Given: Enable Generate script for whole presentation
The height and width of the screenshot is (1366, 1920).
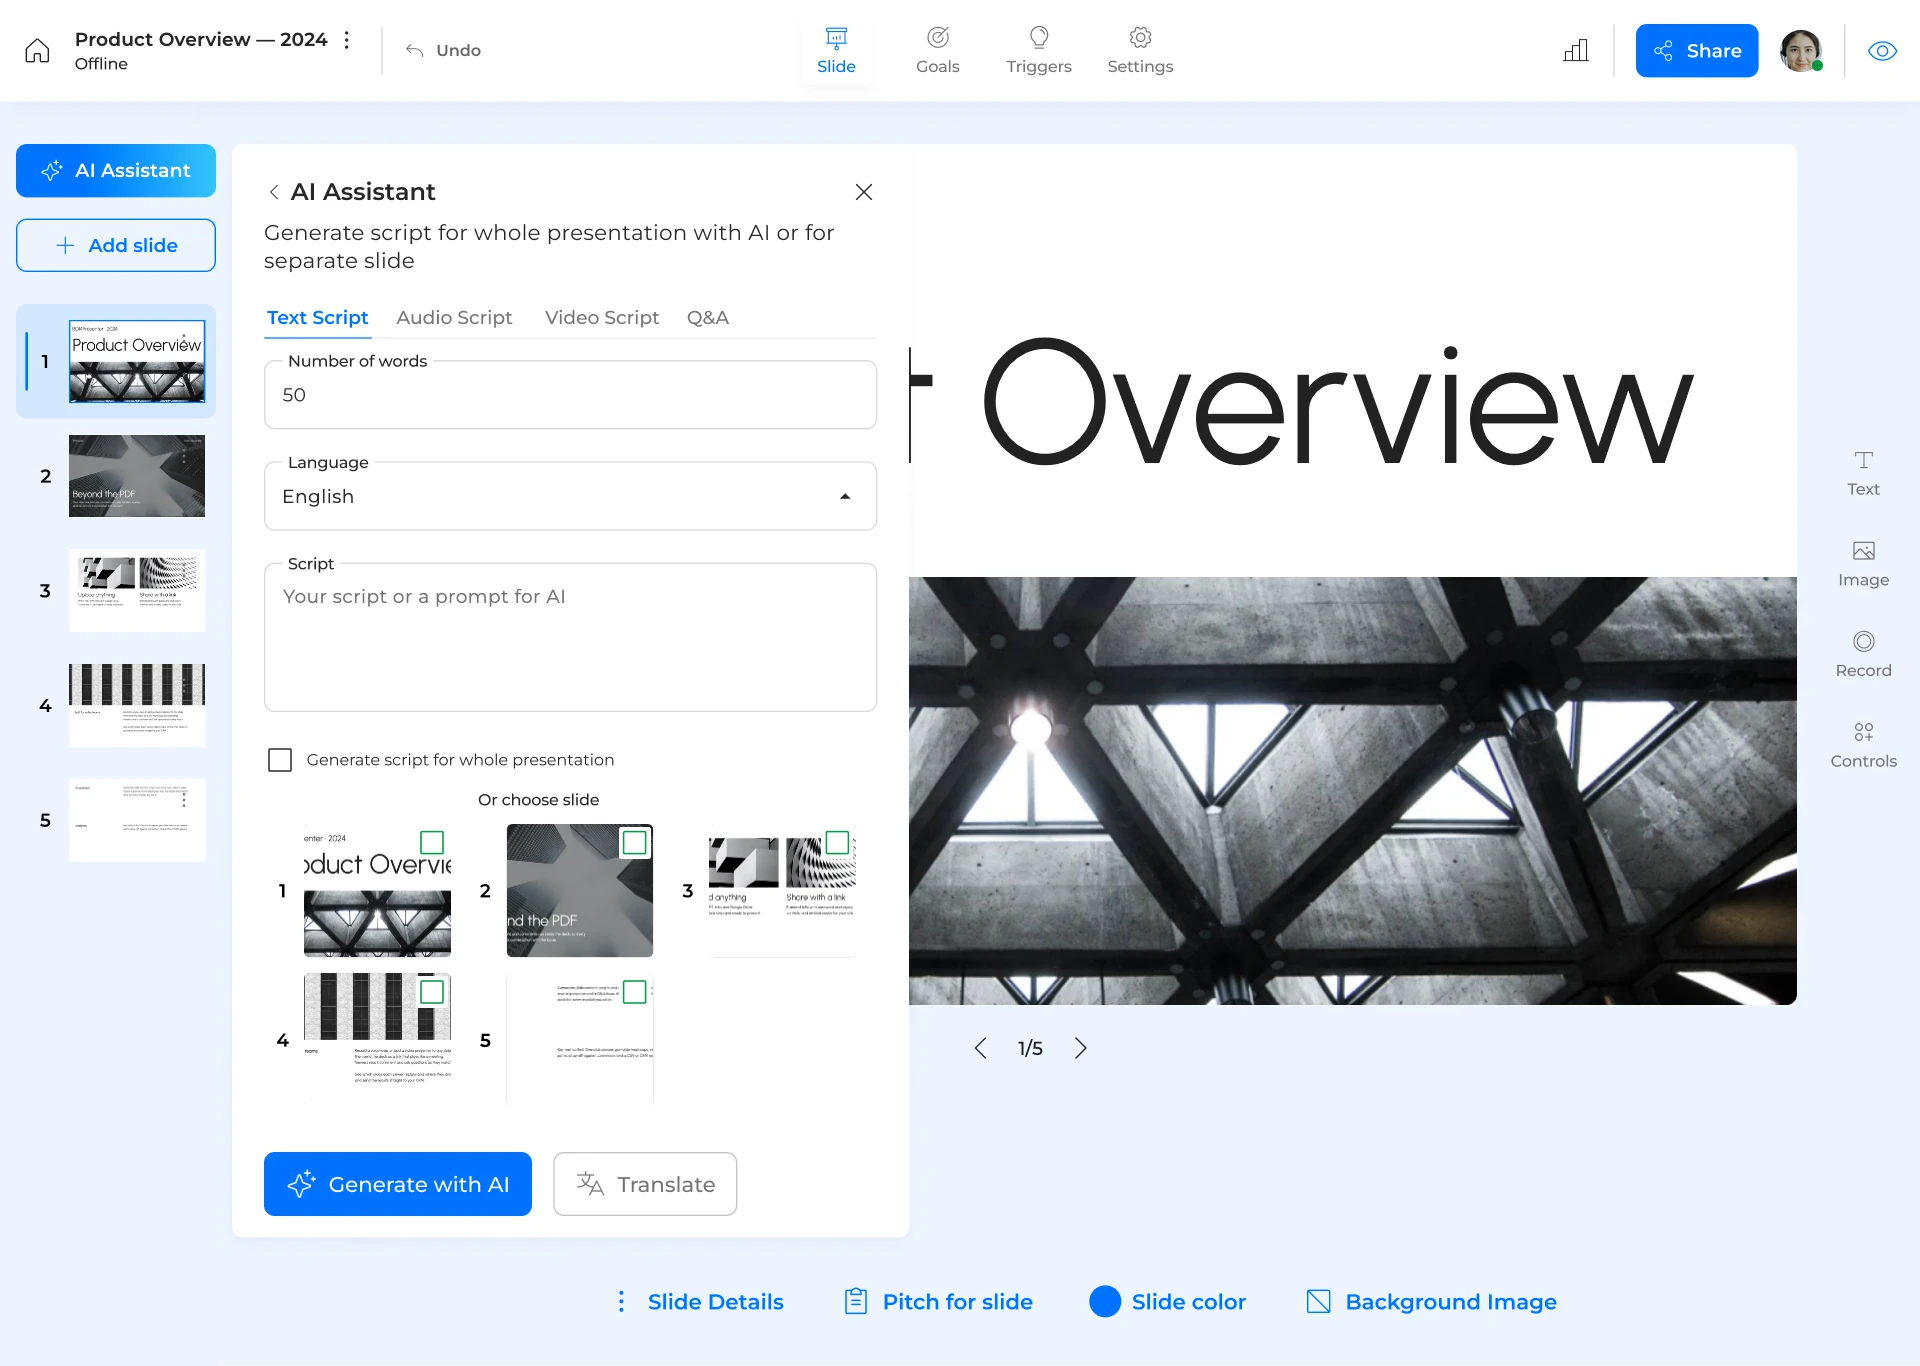Looking at the screenshot, I should click(280, 760).
